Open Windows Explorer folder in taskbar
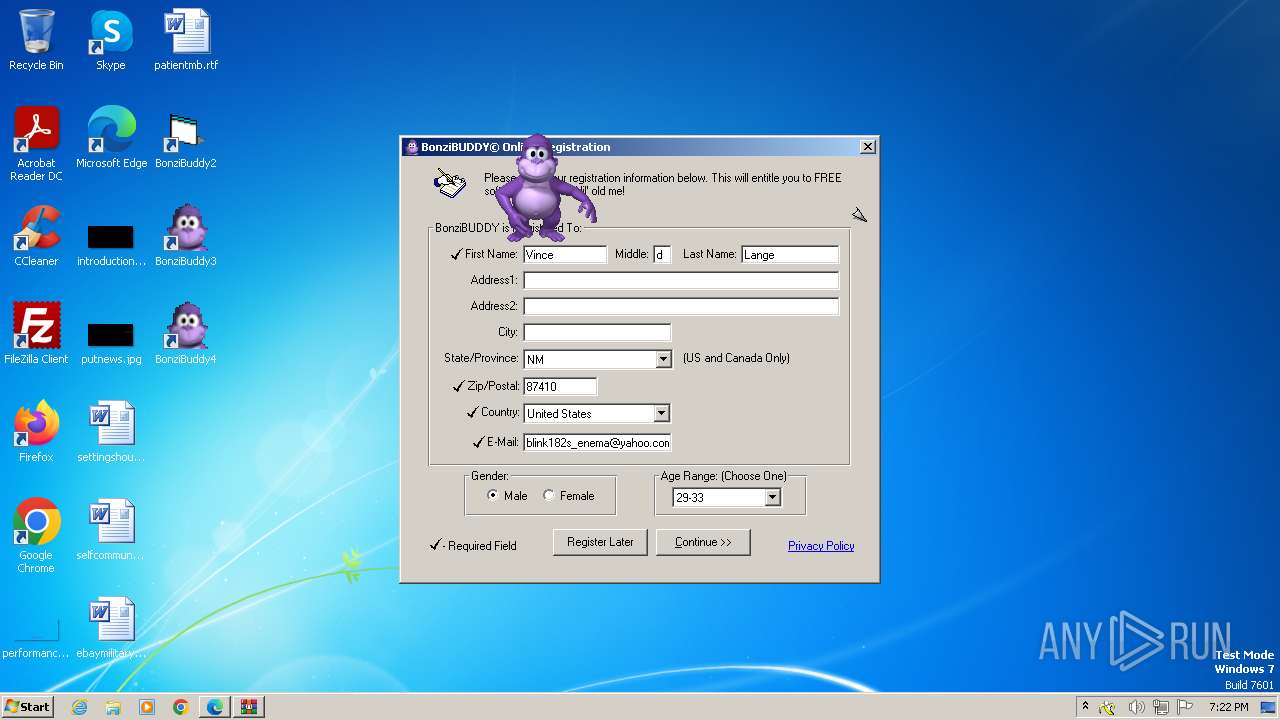 pos(113,707)
